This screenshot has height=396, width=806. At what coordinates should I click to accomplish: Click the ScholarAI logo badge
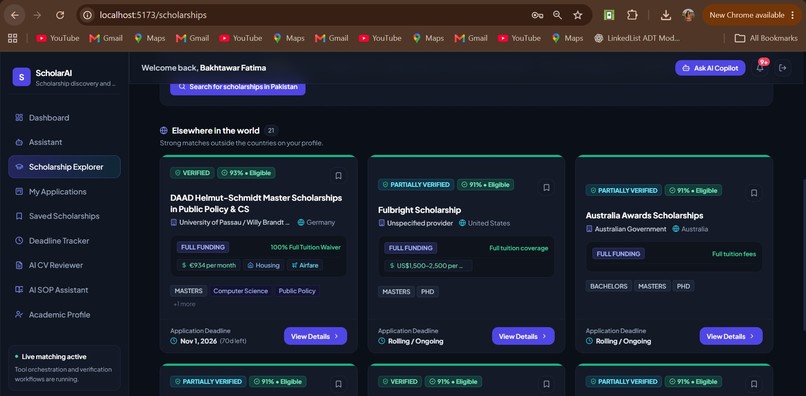pos(21,77)
